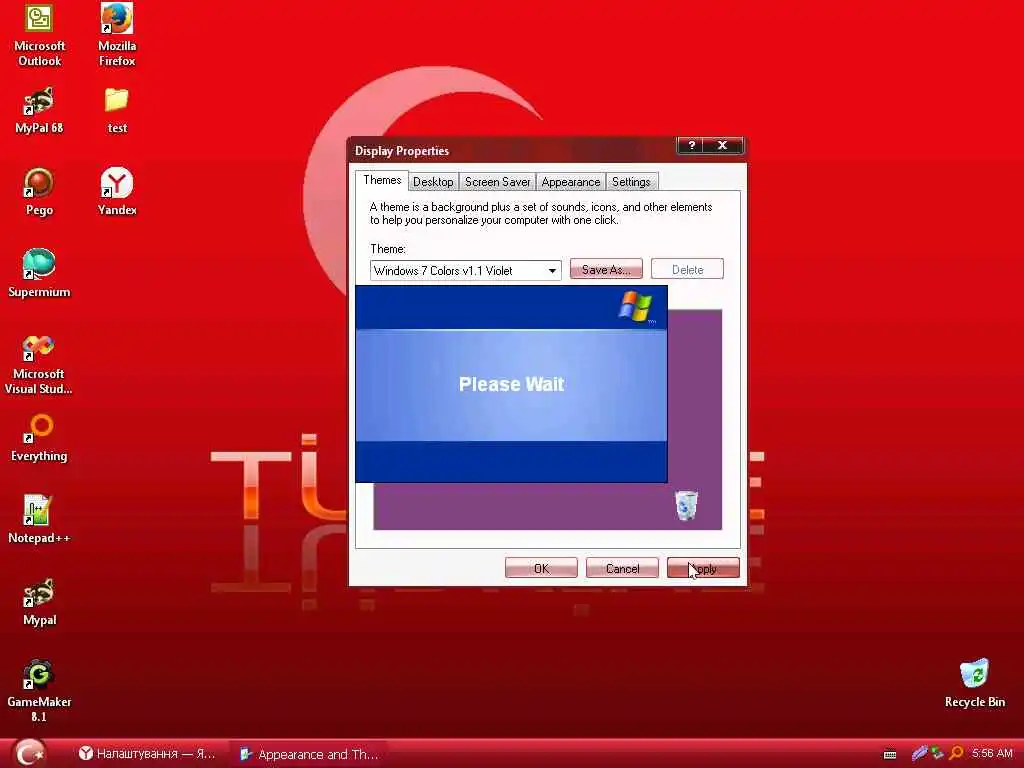This screenshot has width=1024, height=768.
Task: Click the 5:56 AM taskbar clock
Action: click(x=992, y=753)
